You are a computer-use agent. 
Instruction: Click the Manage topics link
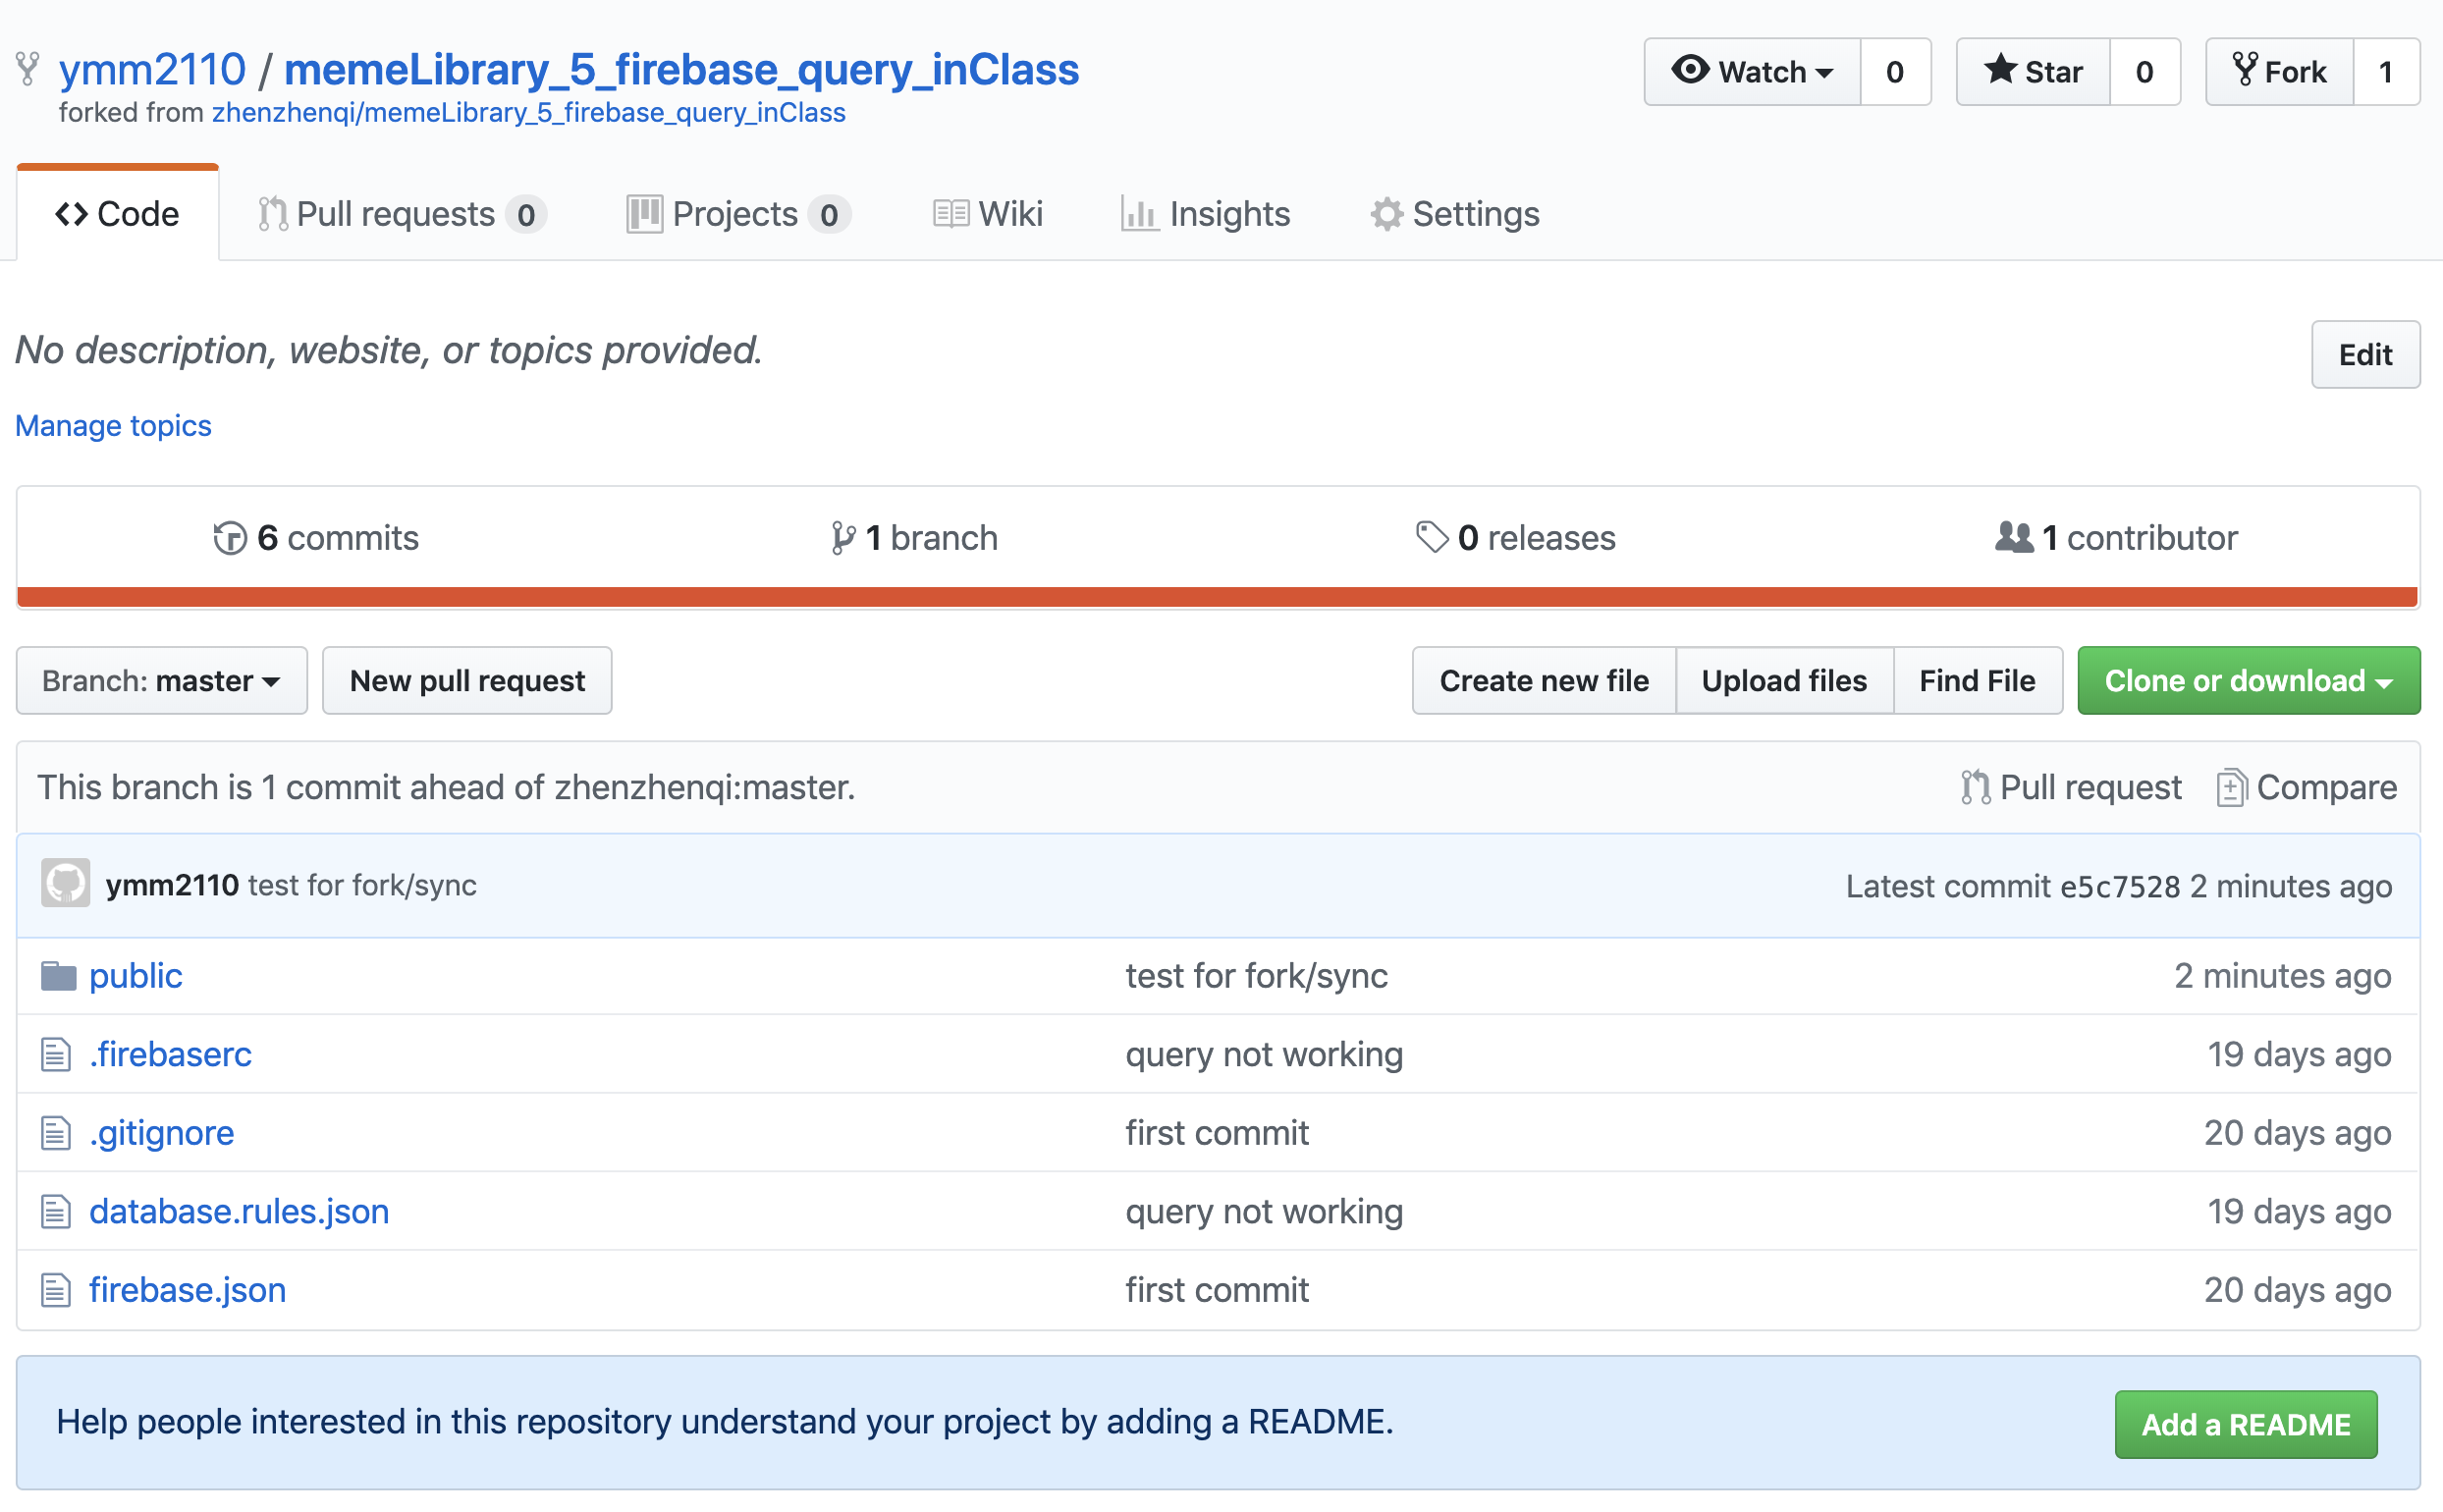point(113,426)
